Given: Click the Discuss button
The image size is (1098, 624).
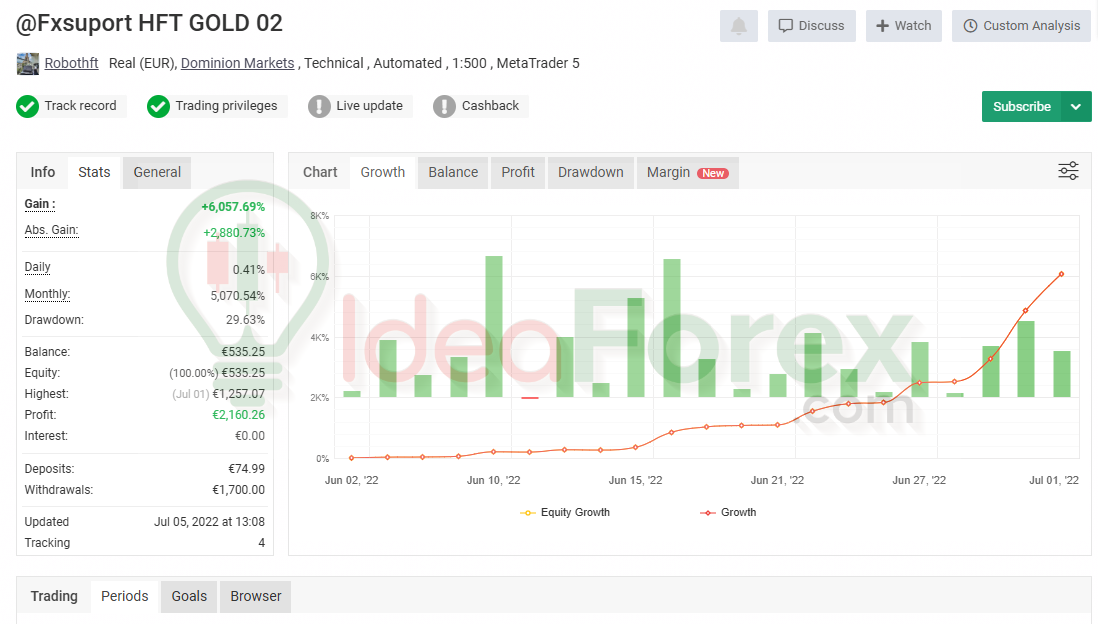Looking at the screenshot, I should click(x=812, y=26).
